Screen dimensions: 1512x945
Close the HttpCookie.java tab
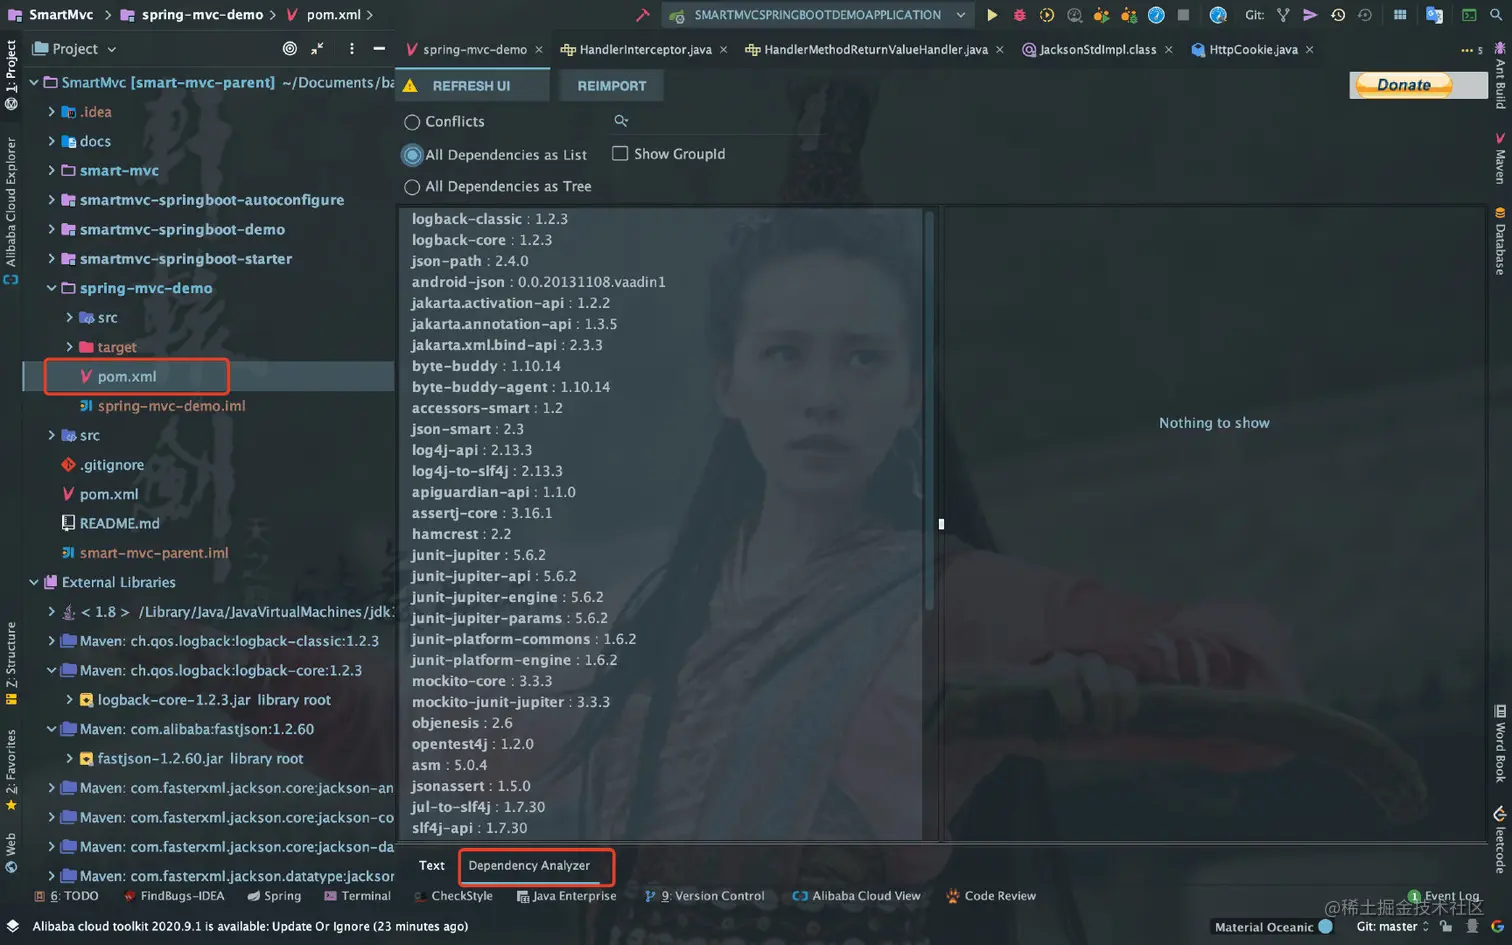click(1310, 49)
